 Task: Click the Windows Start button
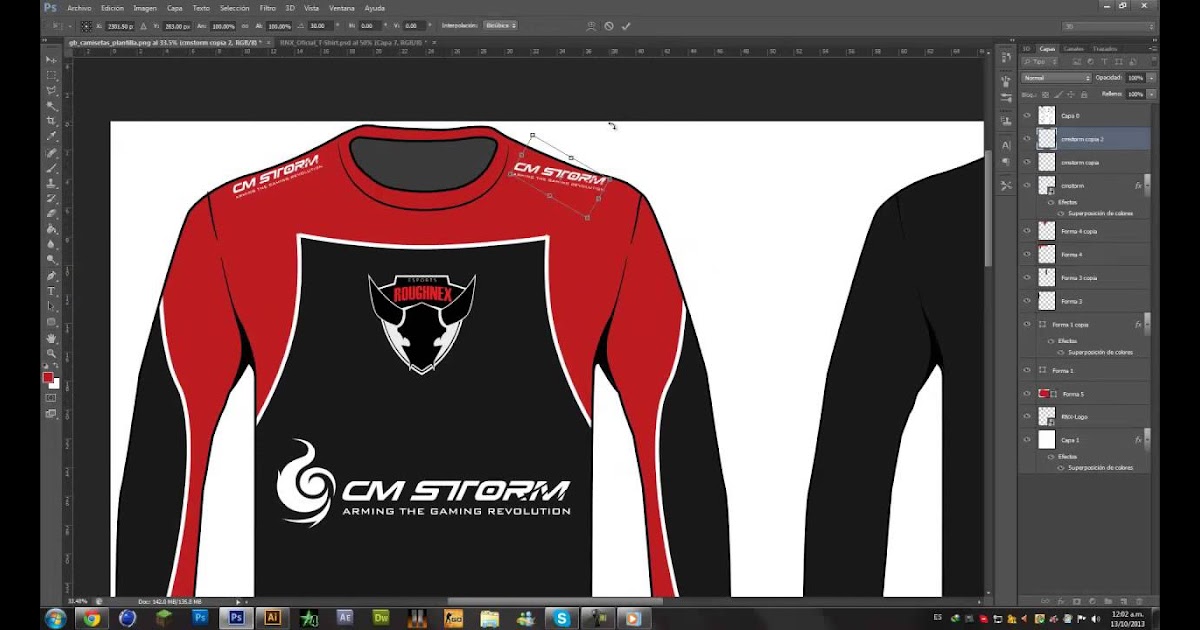click(54, 618)
